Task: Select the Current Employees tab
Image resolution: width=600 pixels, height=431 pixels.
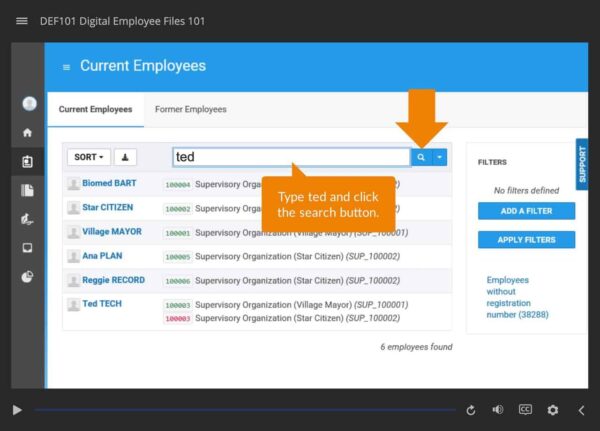Action: pyautogui.click(x=95, y=109)
